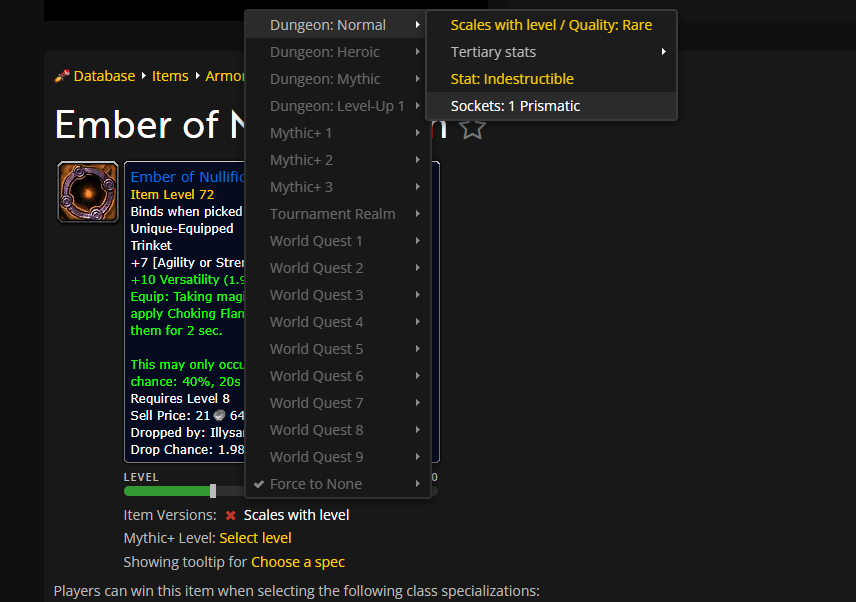Select the Mythic+ 2 menu entry

338,160
